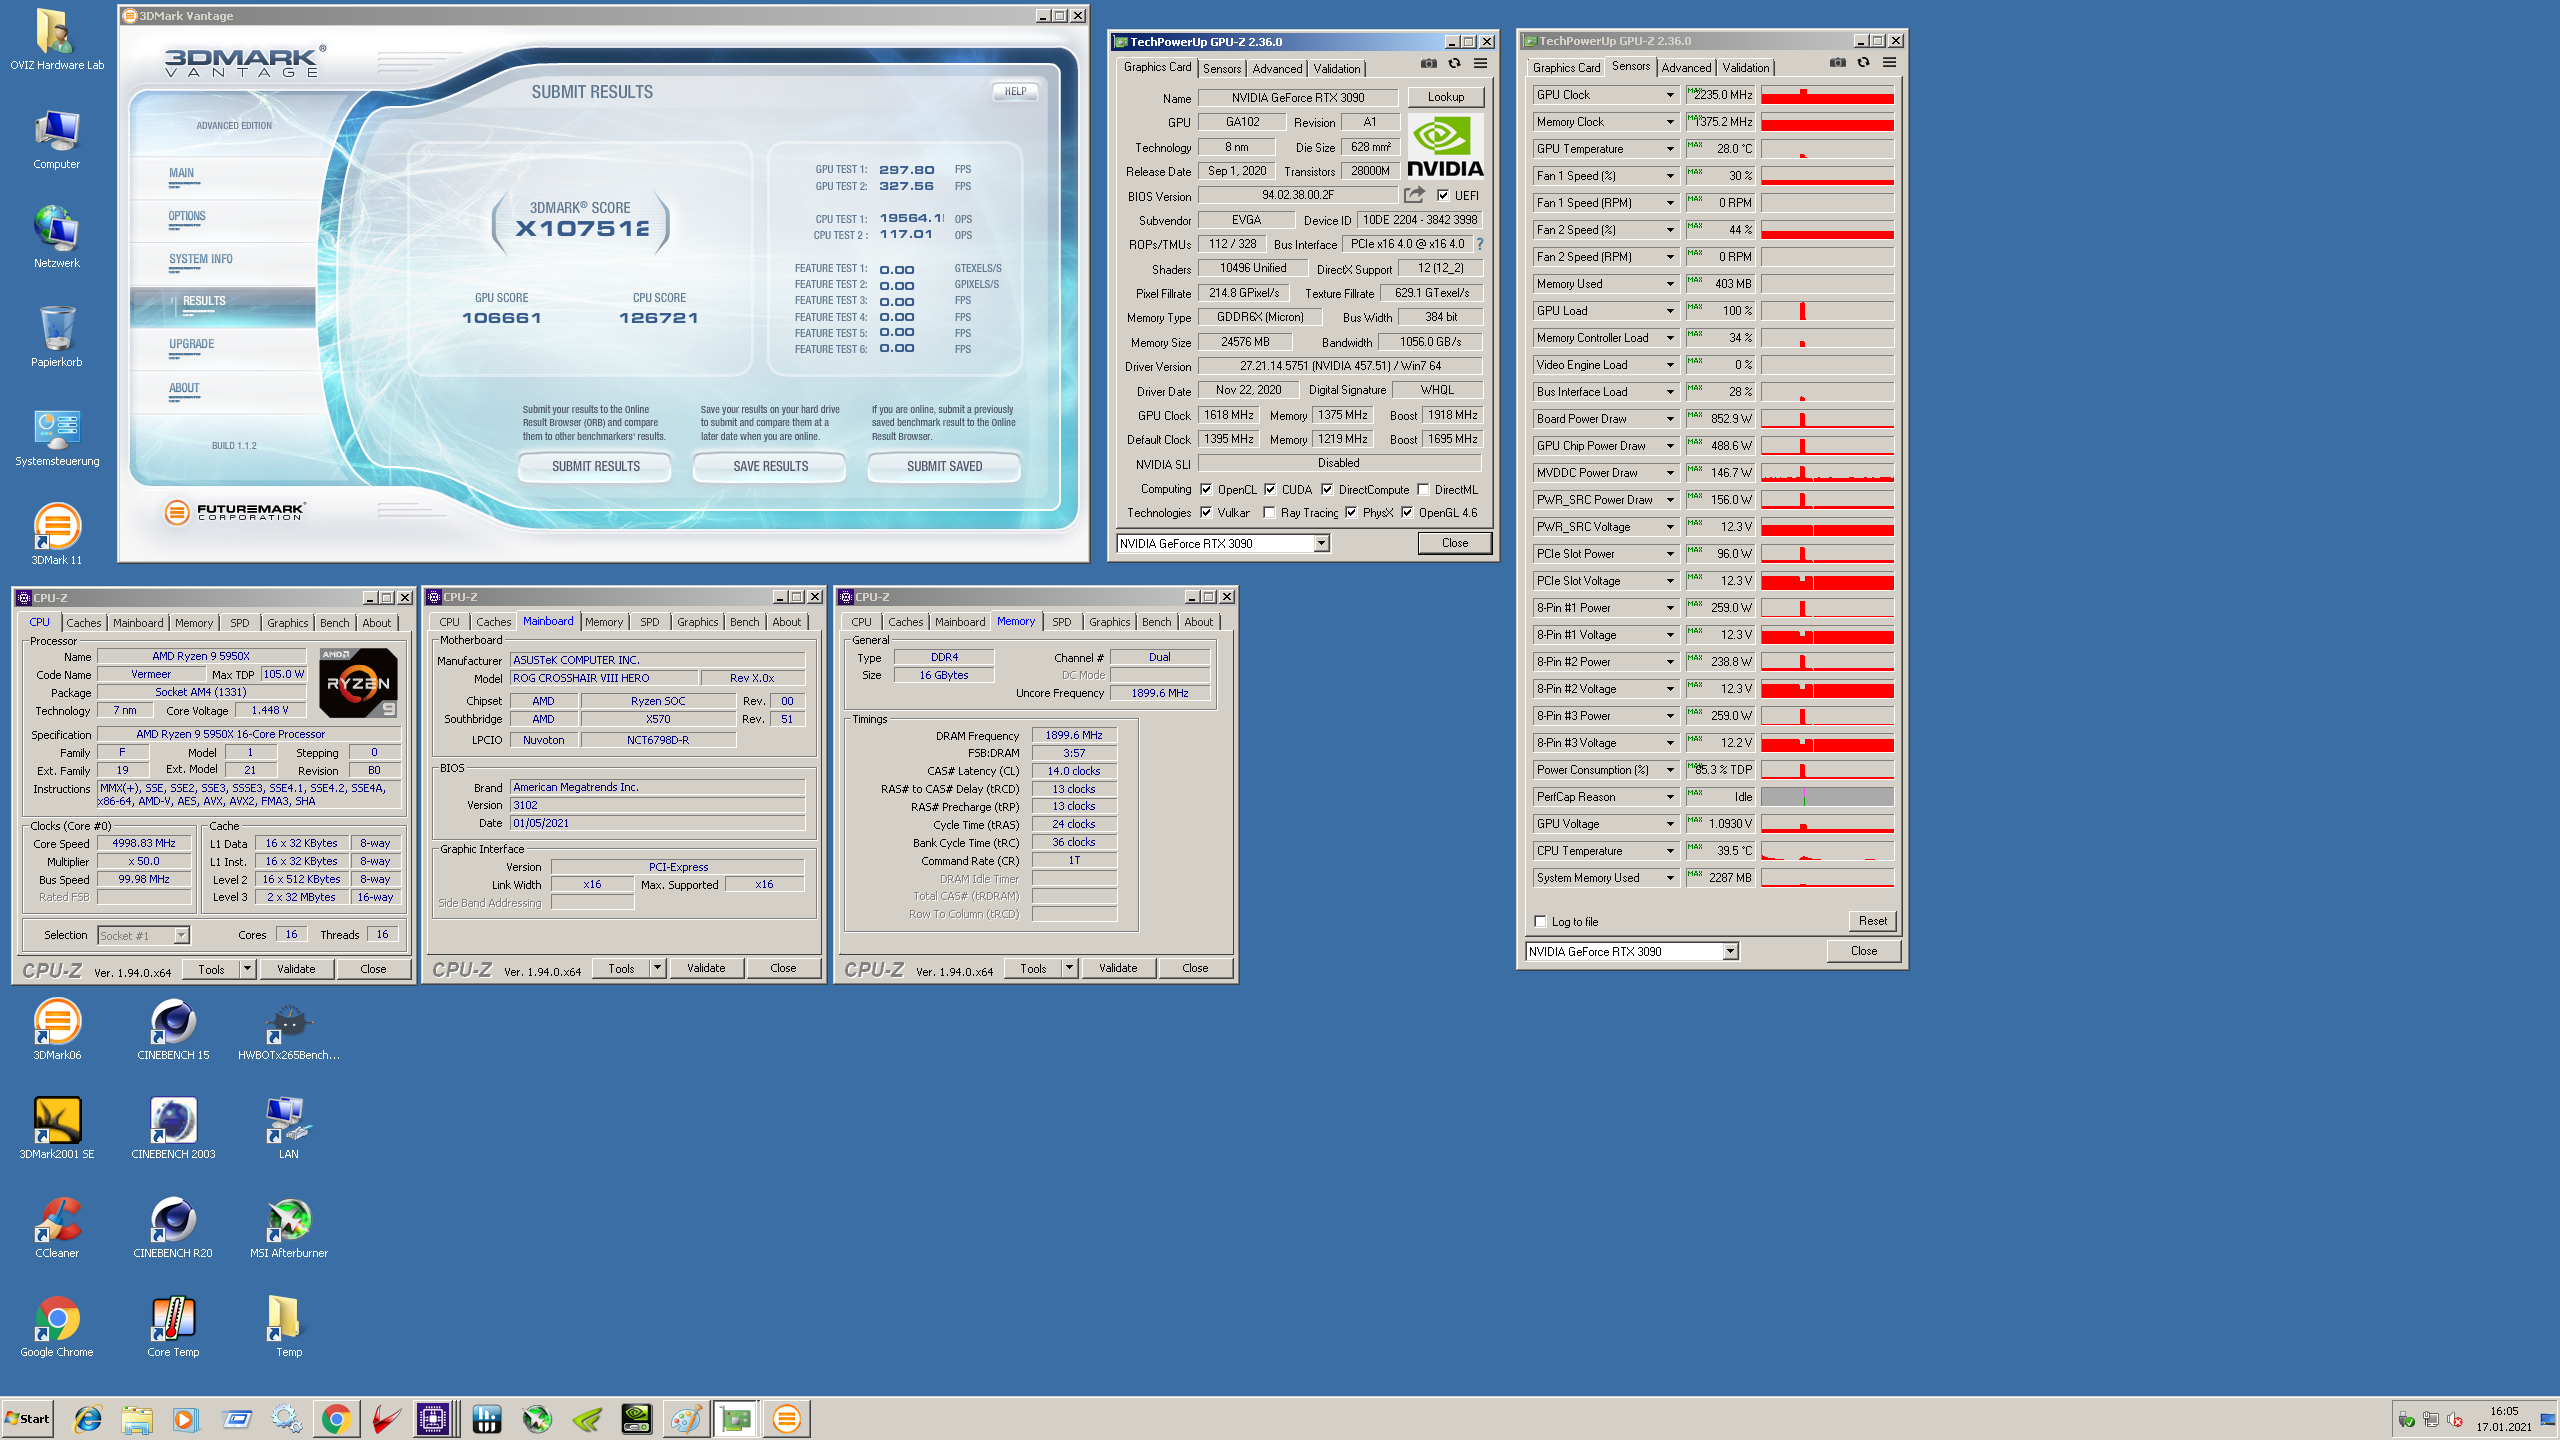Open the hamburger menu in GPU-Z Graphics Card window

(x=1480, y=63)
